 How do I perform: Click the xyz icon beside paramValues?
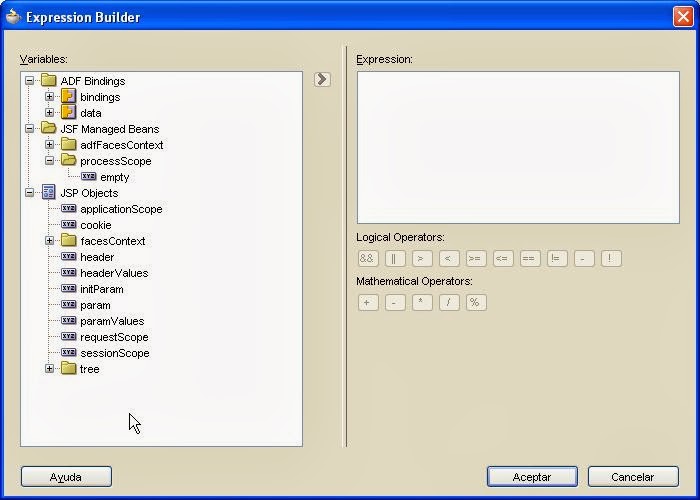coord(68,321)
